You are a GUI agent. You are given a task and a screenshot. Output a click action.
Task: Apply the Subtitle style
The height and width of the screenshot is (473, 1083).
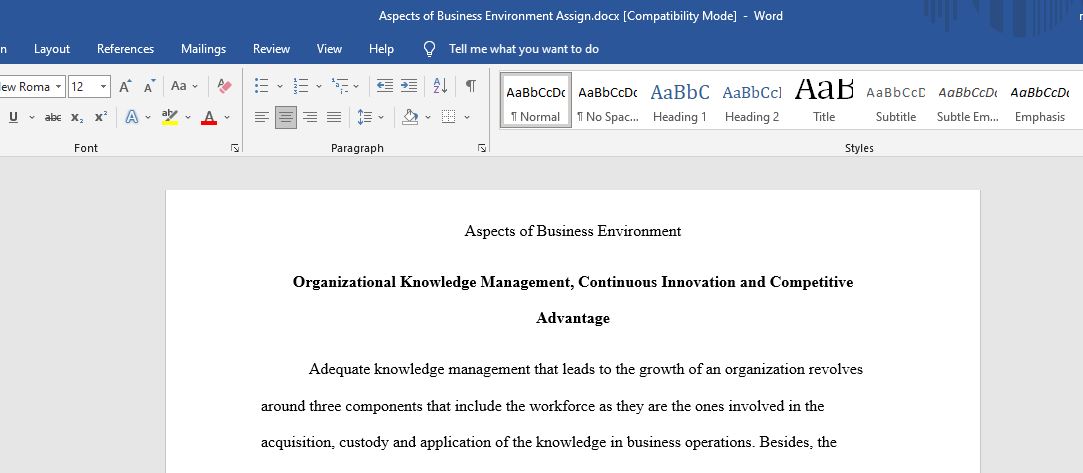click(x=896, y=101)
